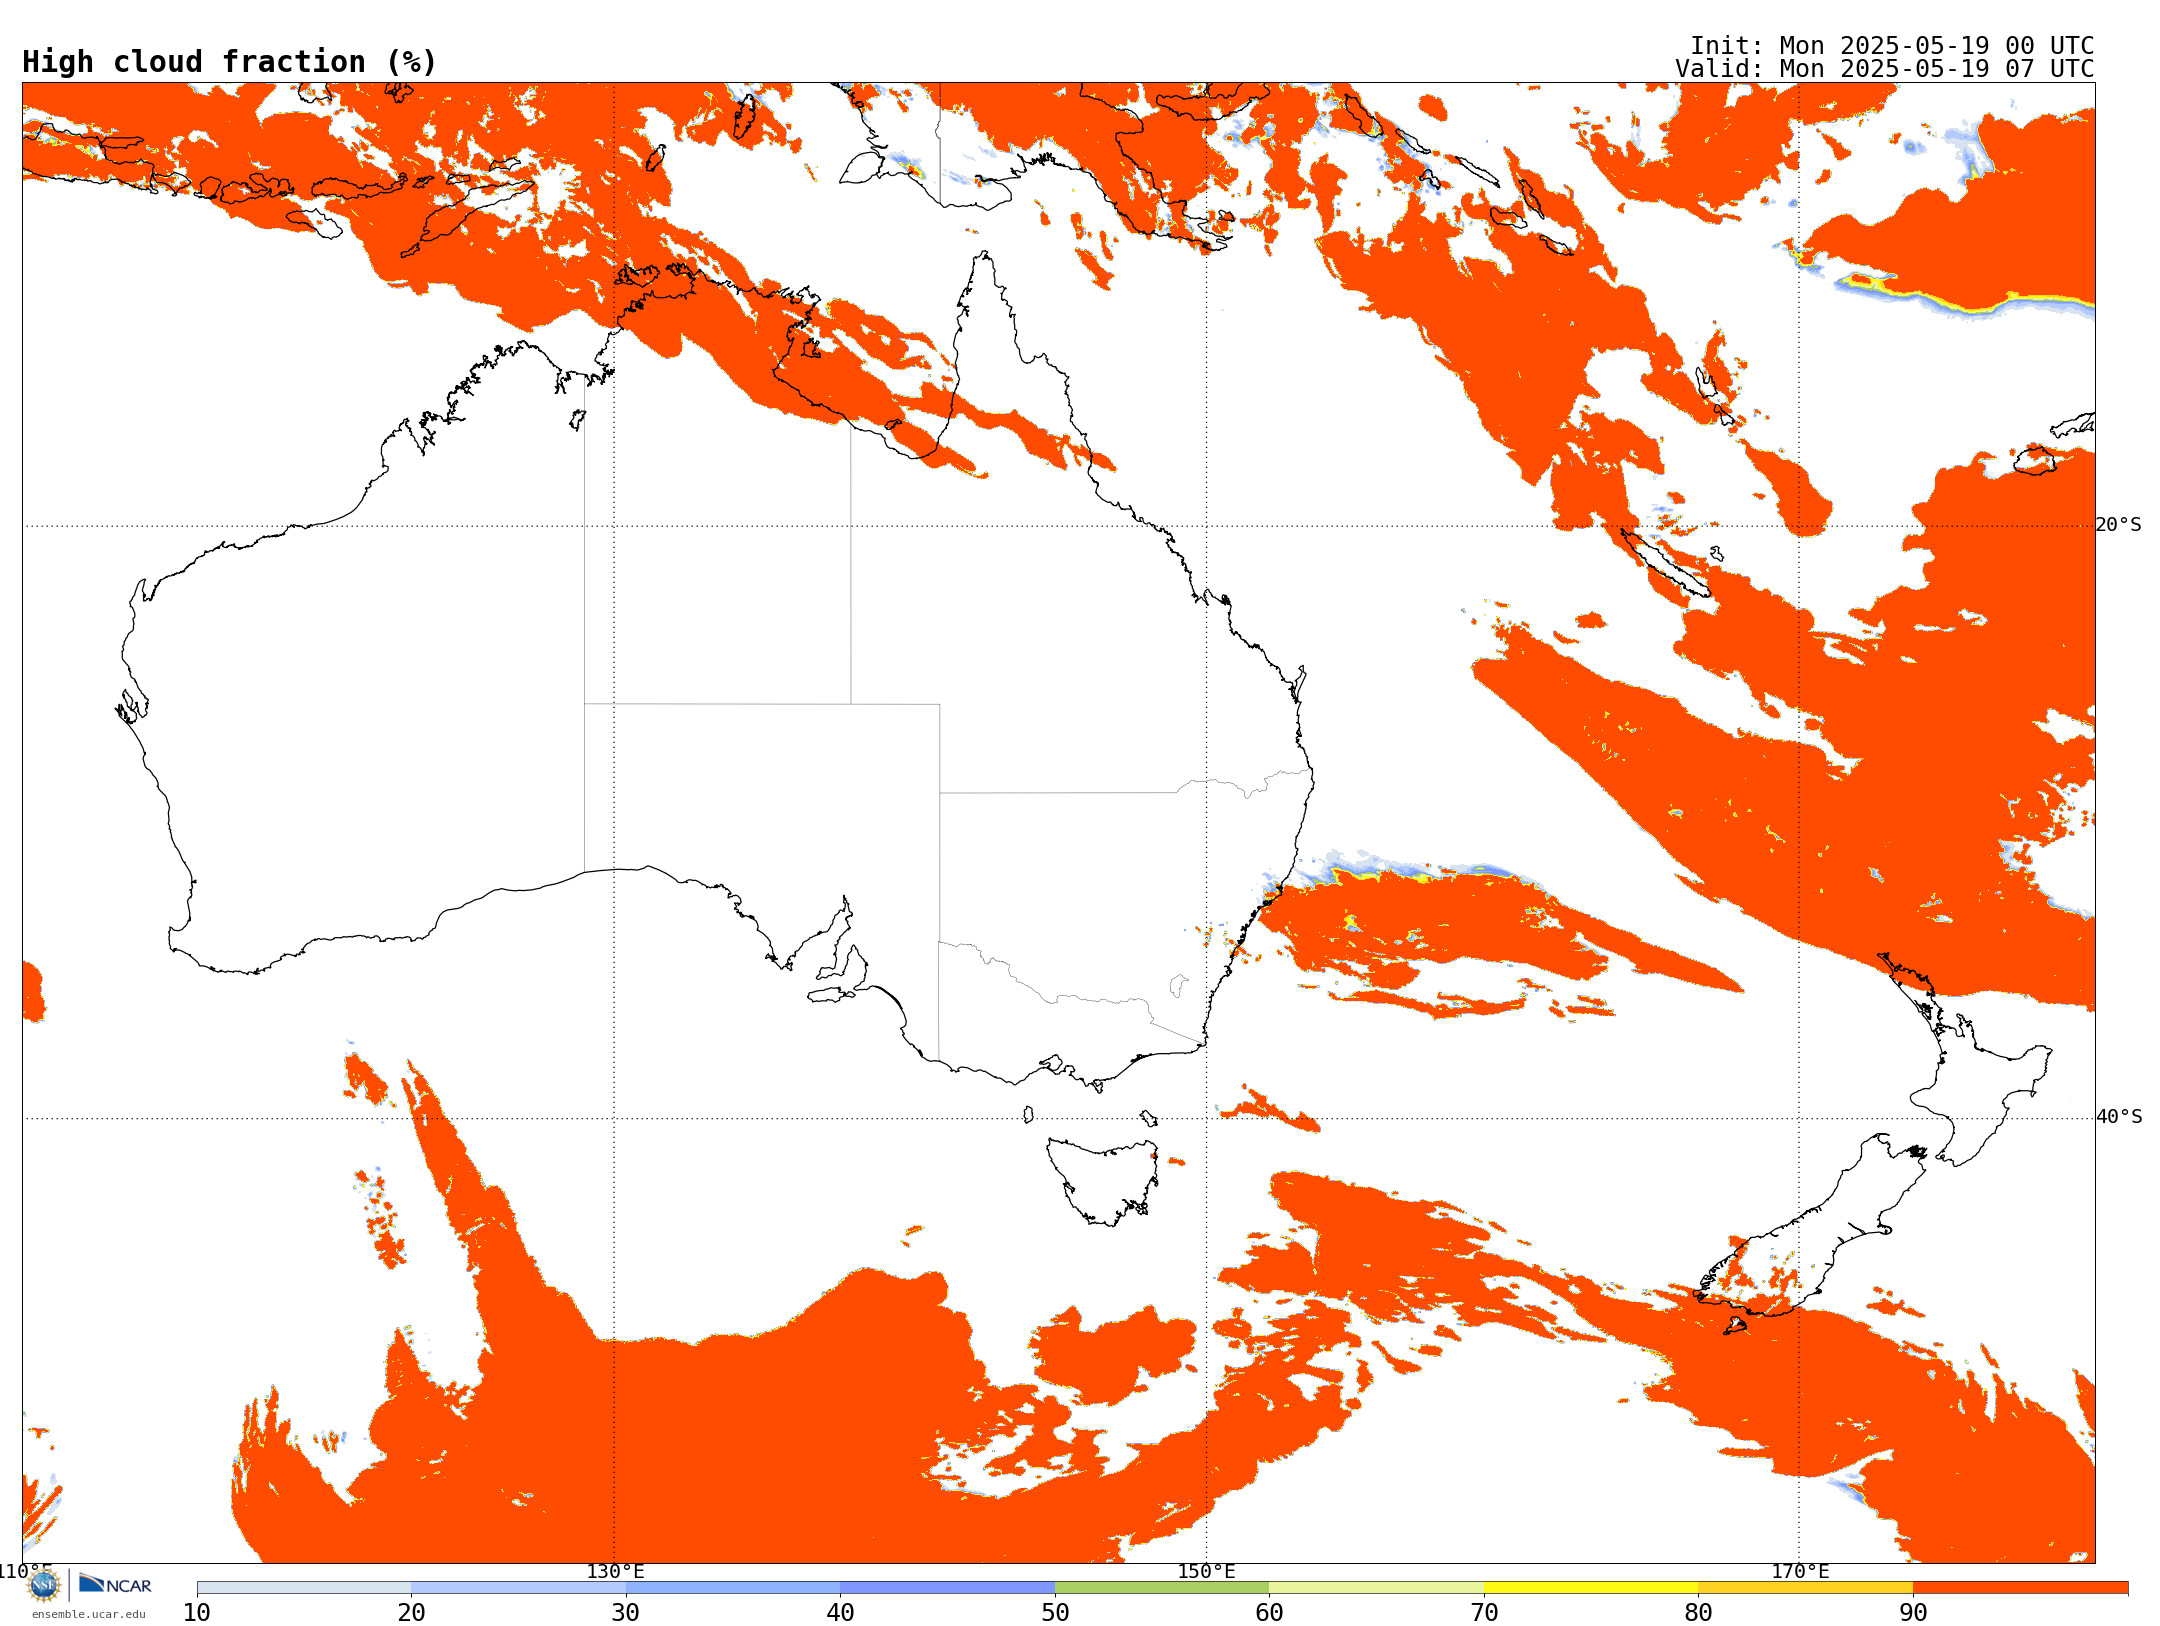Click the Valid time line 'Valid: Mon 2025-05-19 07 UTC'
Image resolution: width=2160 pixels, height=1626 pixels.
(1885, 69)
